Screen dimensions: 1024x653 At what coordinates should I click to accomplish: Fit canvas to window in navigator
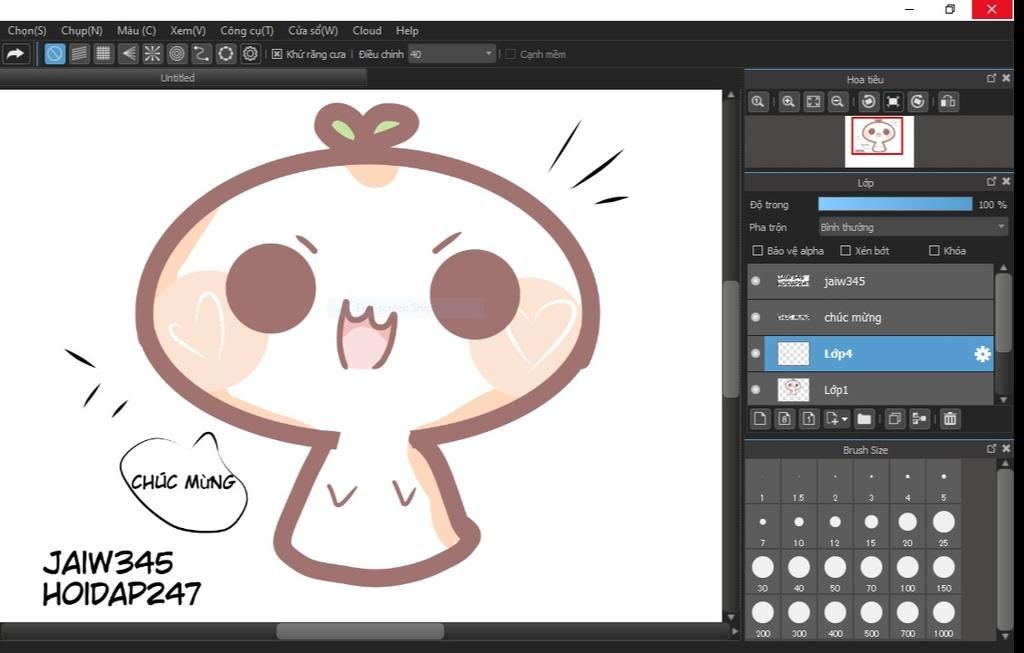coord(813,102)
